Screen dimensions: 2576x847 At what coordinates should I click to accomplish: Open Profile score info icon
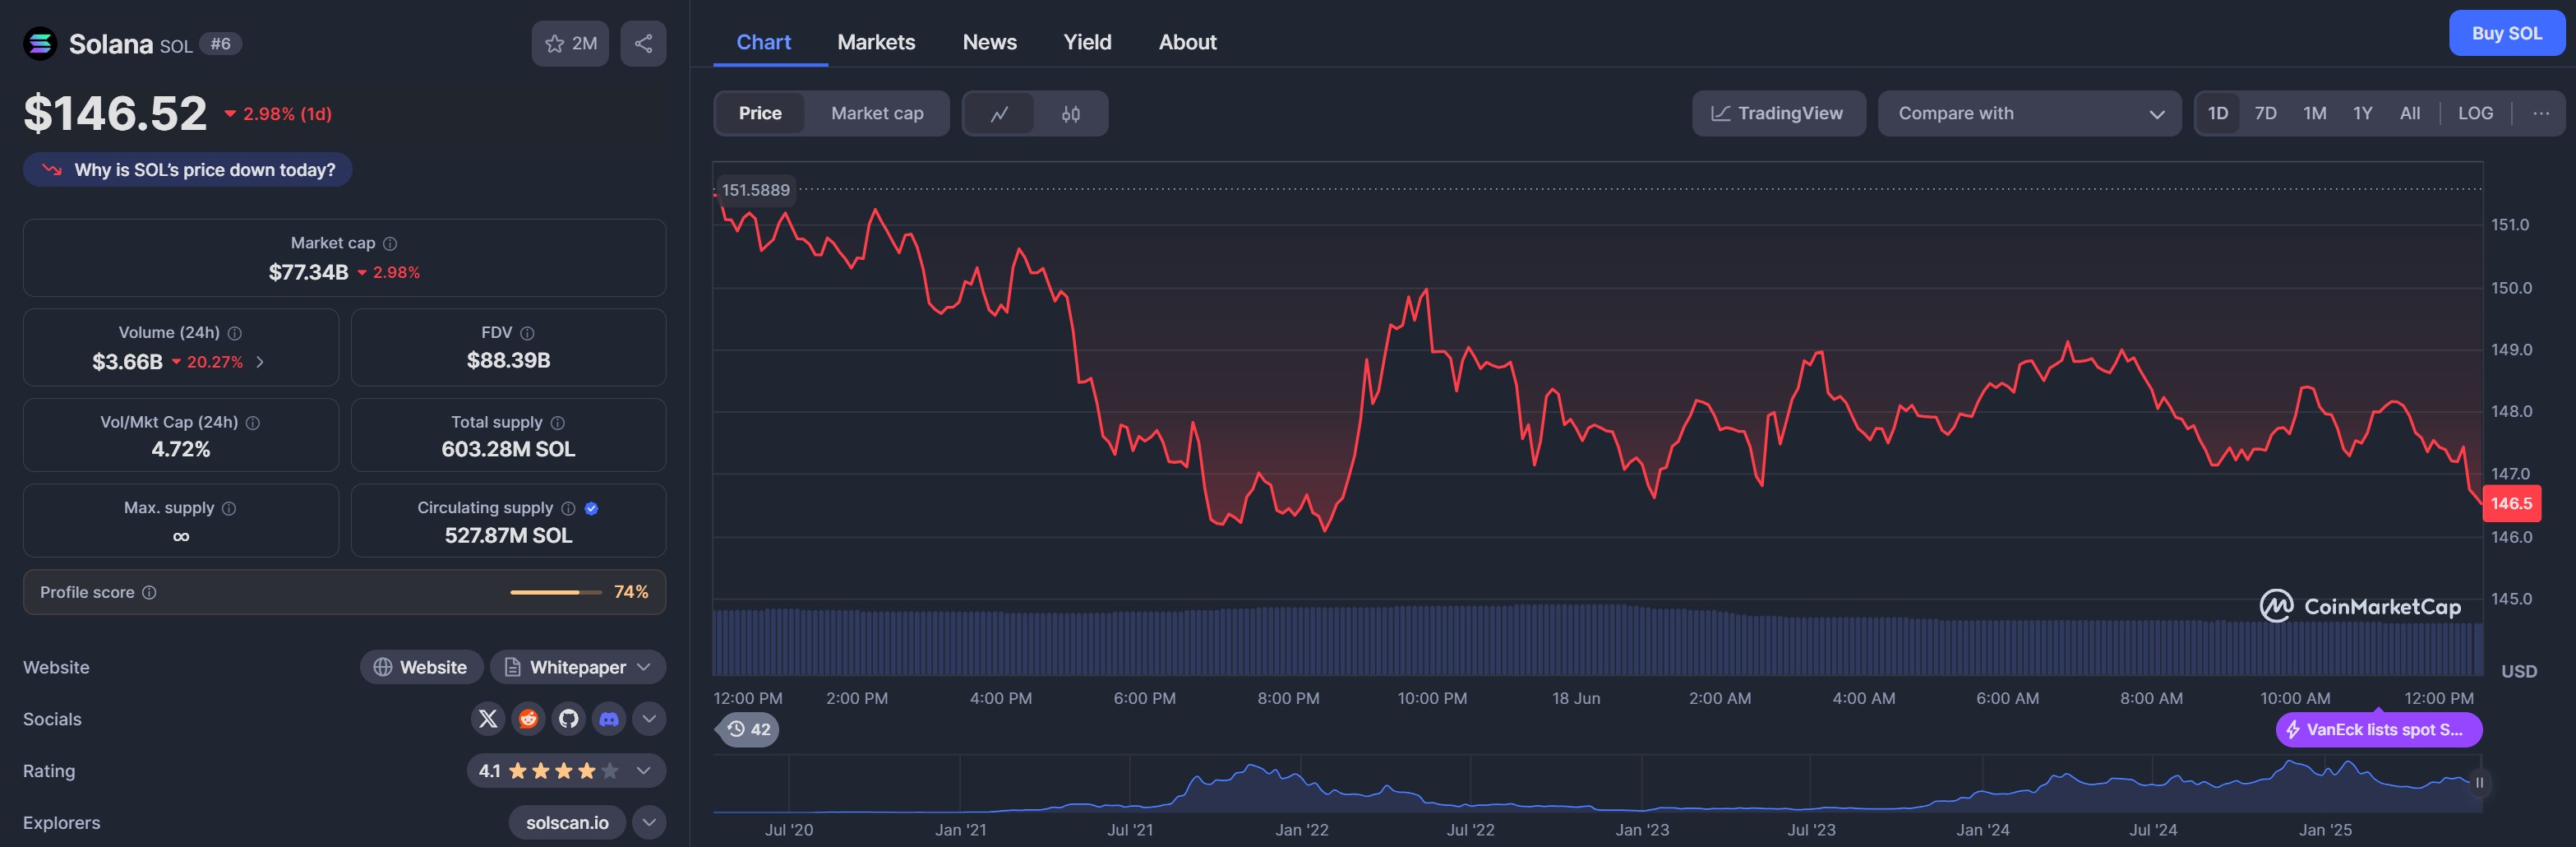click(149, 592)
